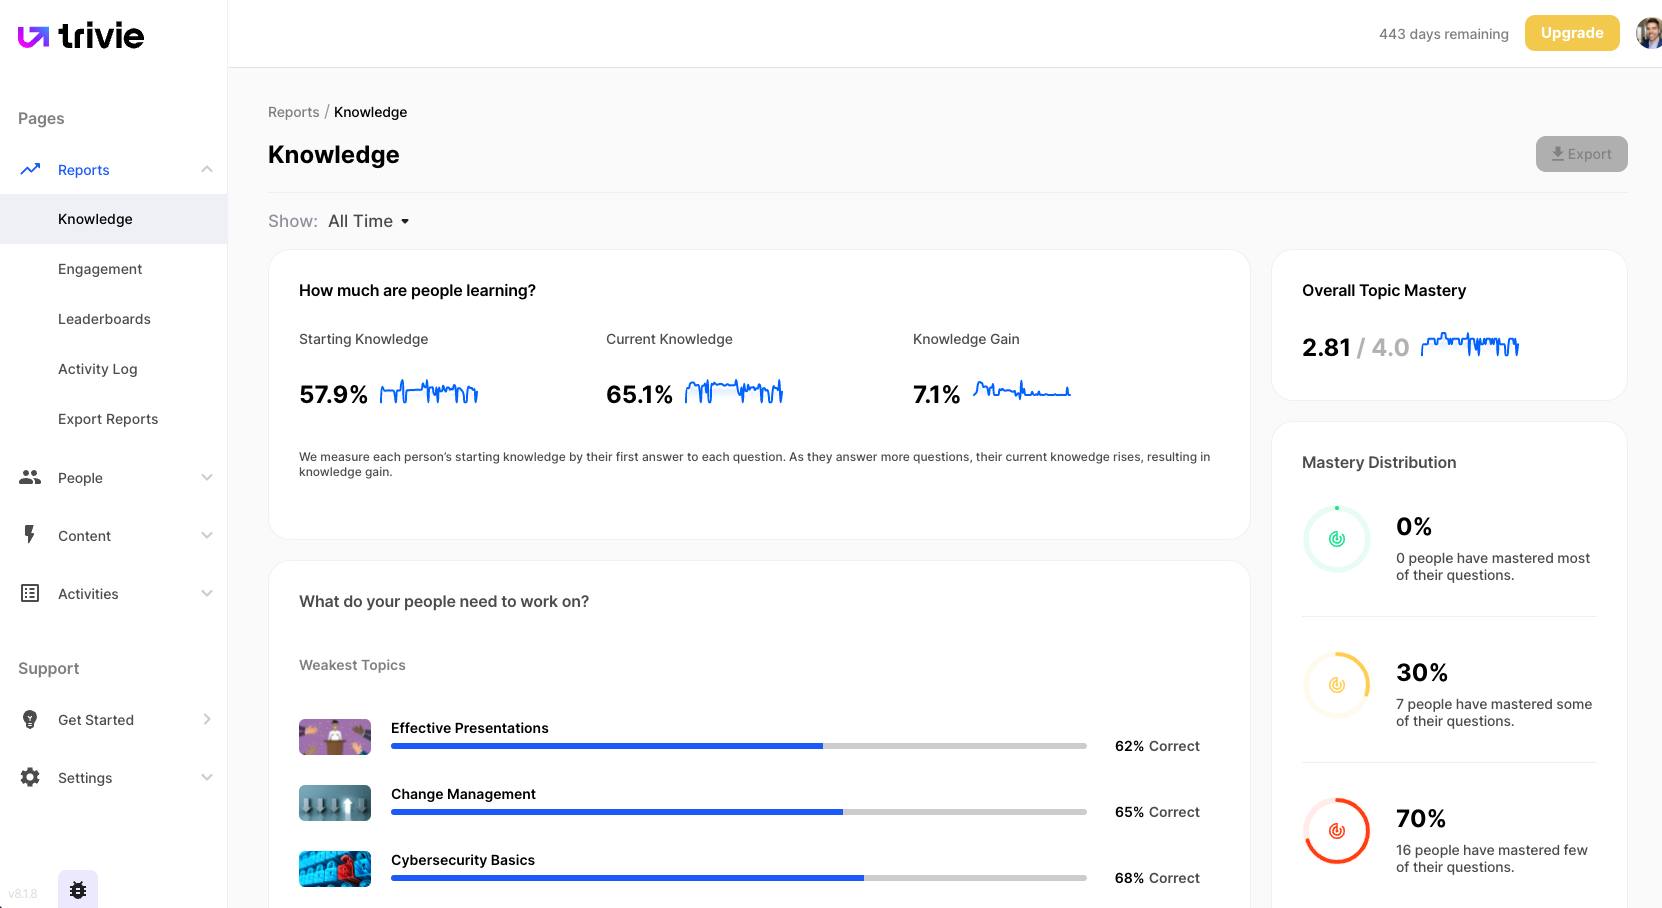Click the Activities list icon
The height and width of the screenshot is (908, 1662).
[30, 593]
